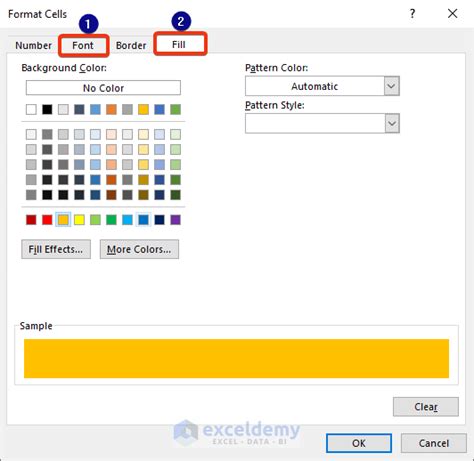Select the highlighted orange standard swatch

tap(63, 220)
